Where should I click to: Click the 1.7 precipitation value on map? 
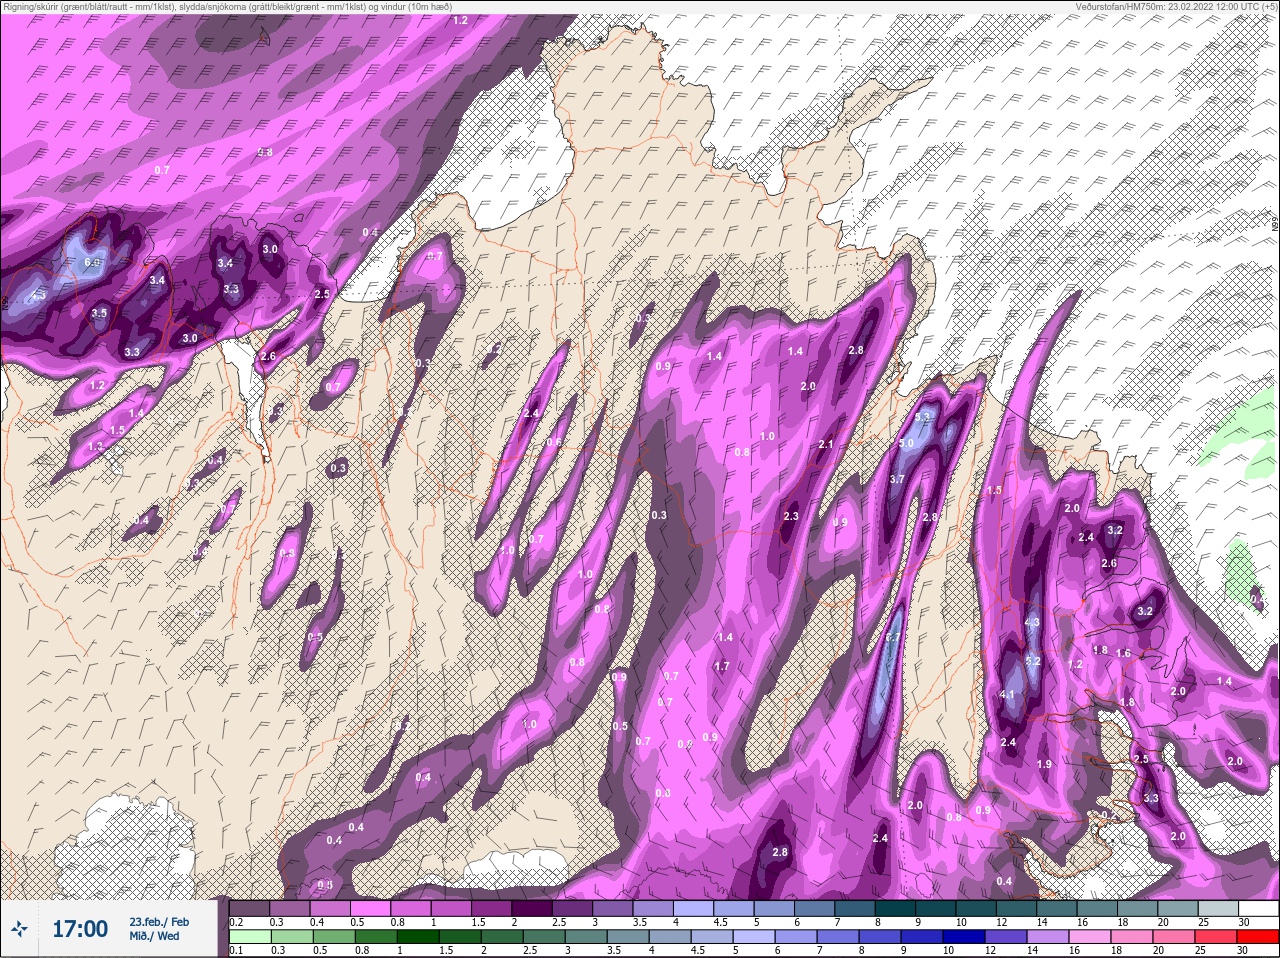[722, 665]
